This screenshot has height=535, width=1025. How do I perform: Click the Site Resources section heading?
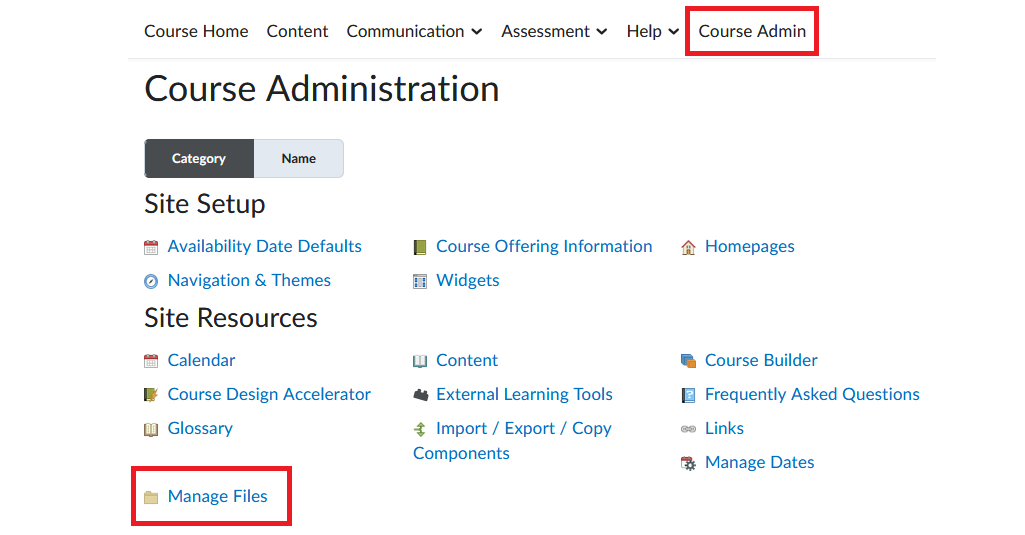click(231, 317)
